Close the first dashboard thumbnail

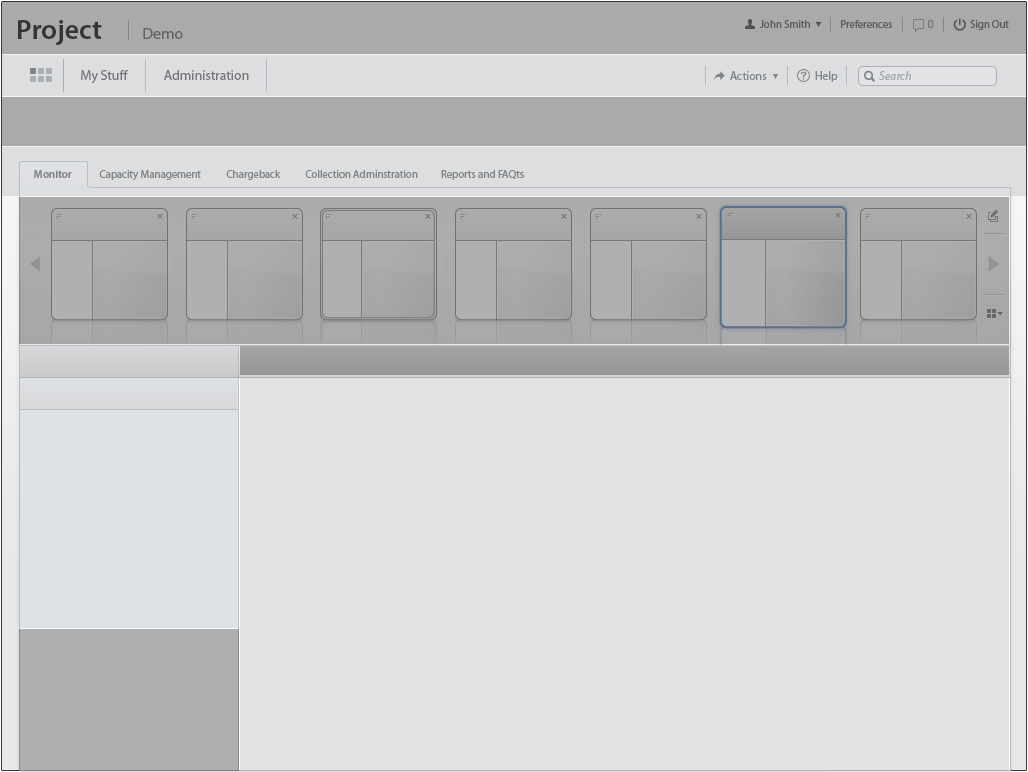(160, 216)
